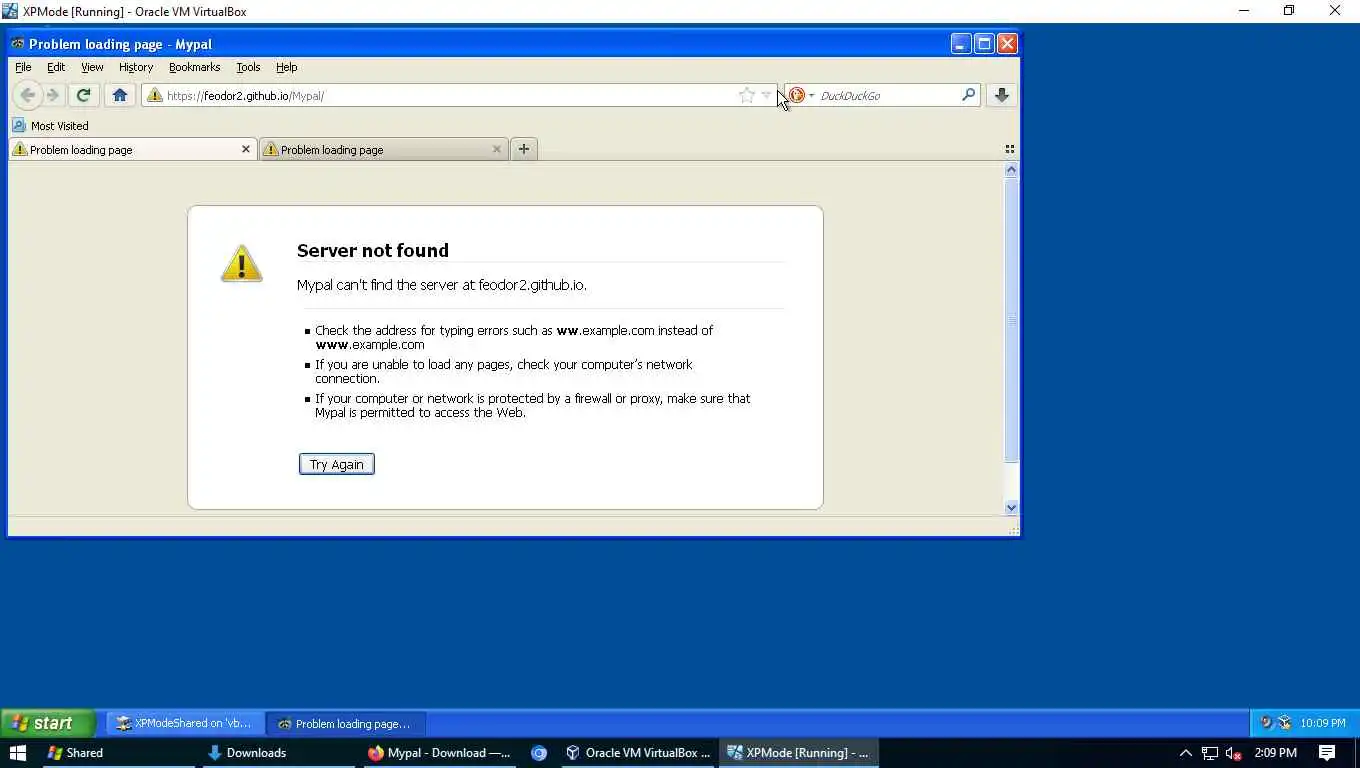The height and width of the screenshot is (768, 1360).
Task: Click the network icon in host tray
Action: (1210, 753)
